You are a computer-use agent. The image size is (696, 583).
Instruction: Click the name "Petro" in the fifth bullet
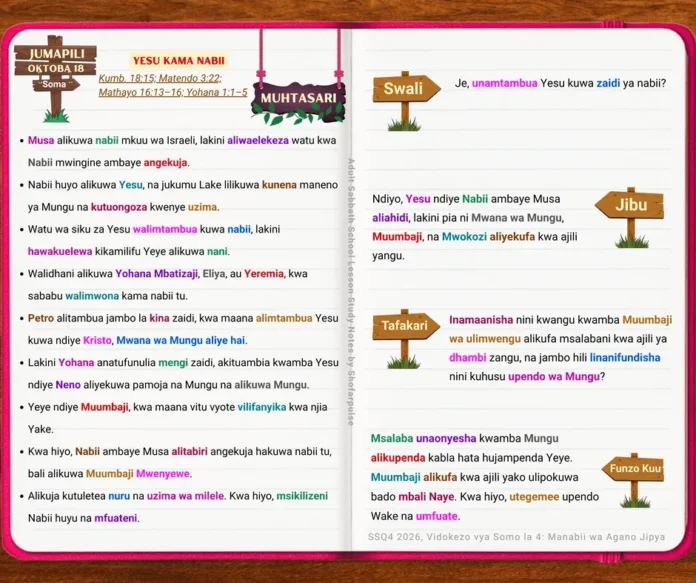[x=41, y=318]
